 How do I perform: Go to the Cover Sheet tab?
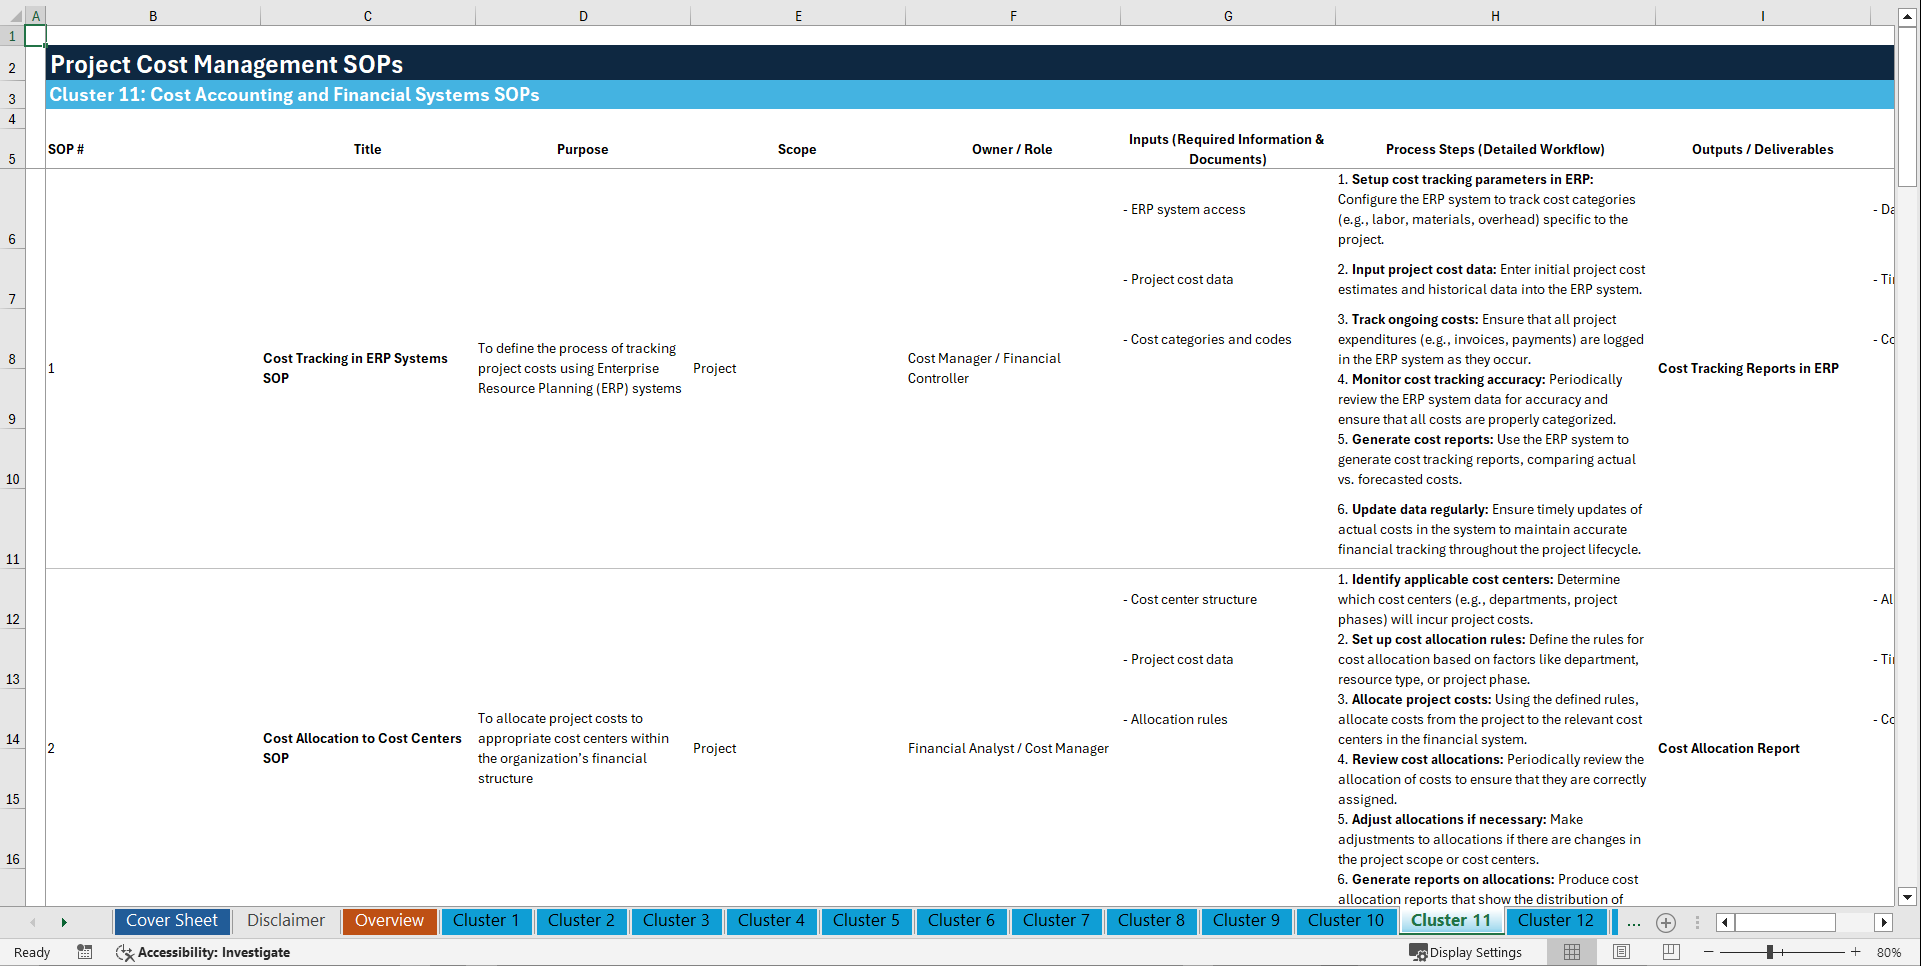[171, 921]
